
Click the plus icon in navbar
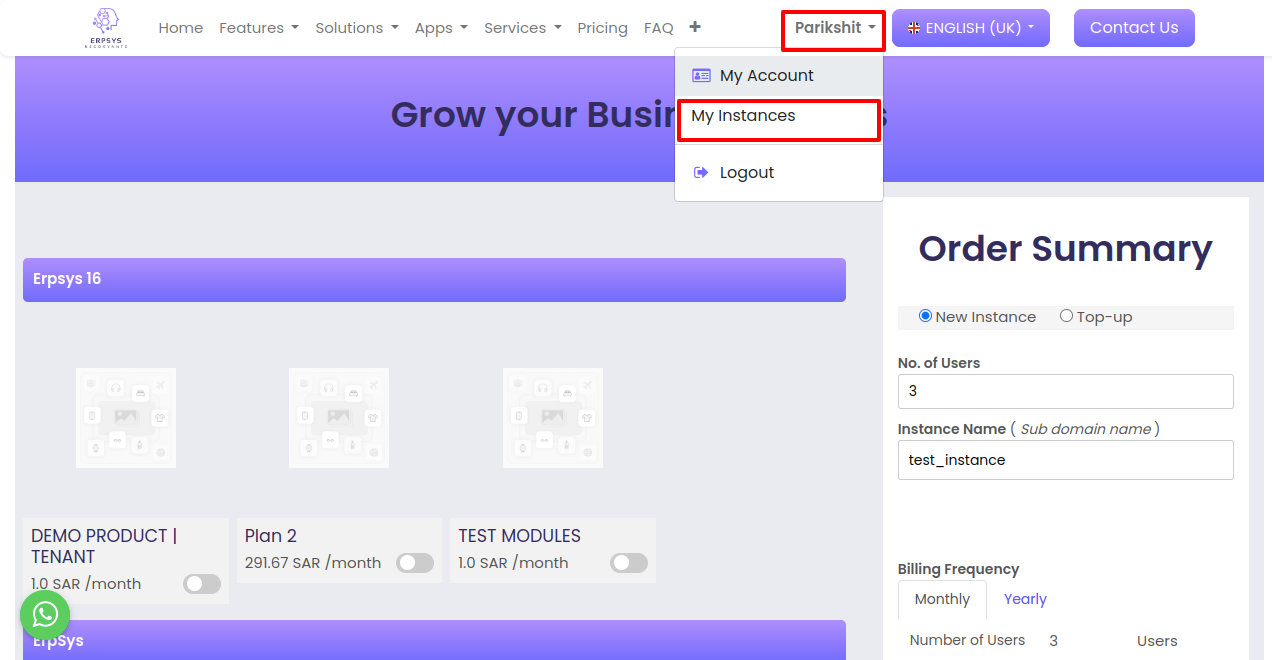tap(695, 27)
